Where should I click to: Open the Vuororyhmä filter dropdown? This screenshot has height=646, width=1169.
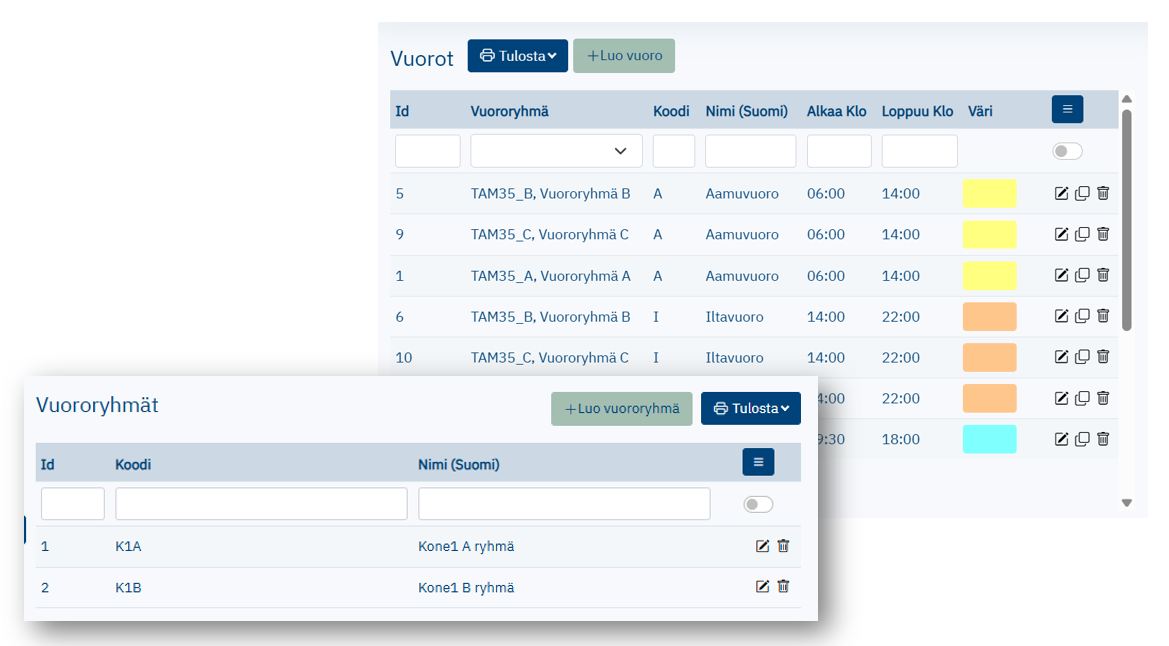556,151
